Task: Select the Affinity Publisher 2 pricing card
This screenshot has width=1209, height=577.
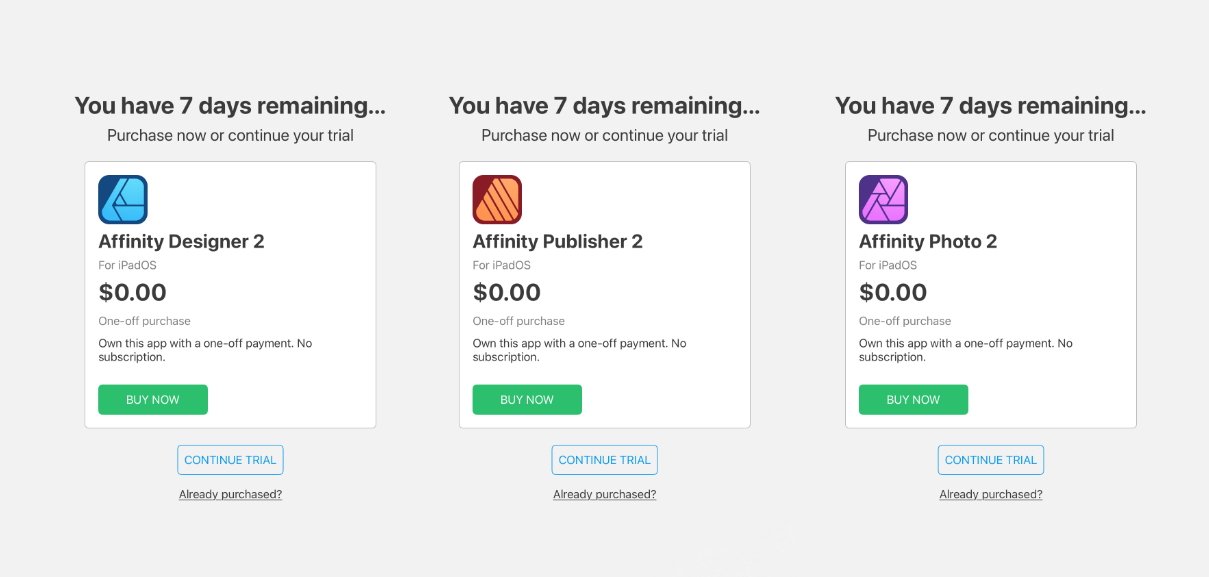Action: click(604, 294)
